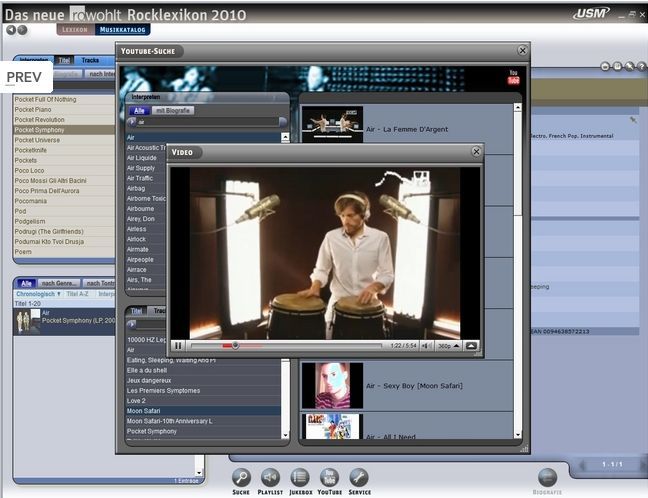Click scroll up arrow of video results
The height and width of the screenshot is (498, 648).
click(517, 107)
